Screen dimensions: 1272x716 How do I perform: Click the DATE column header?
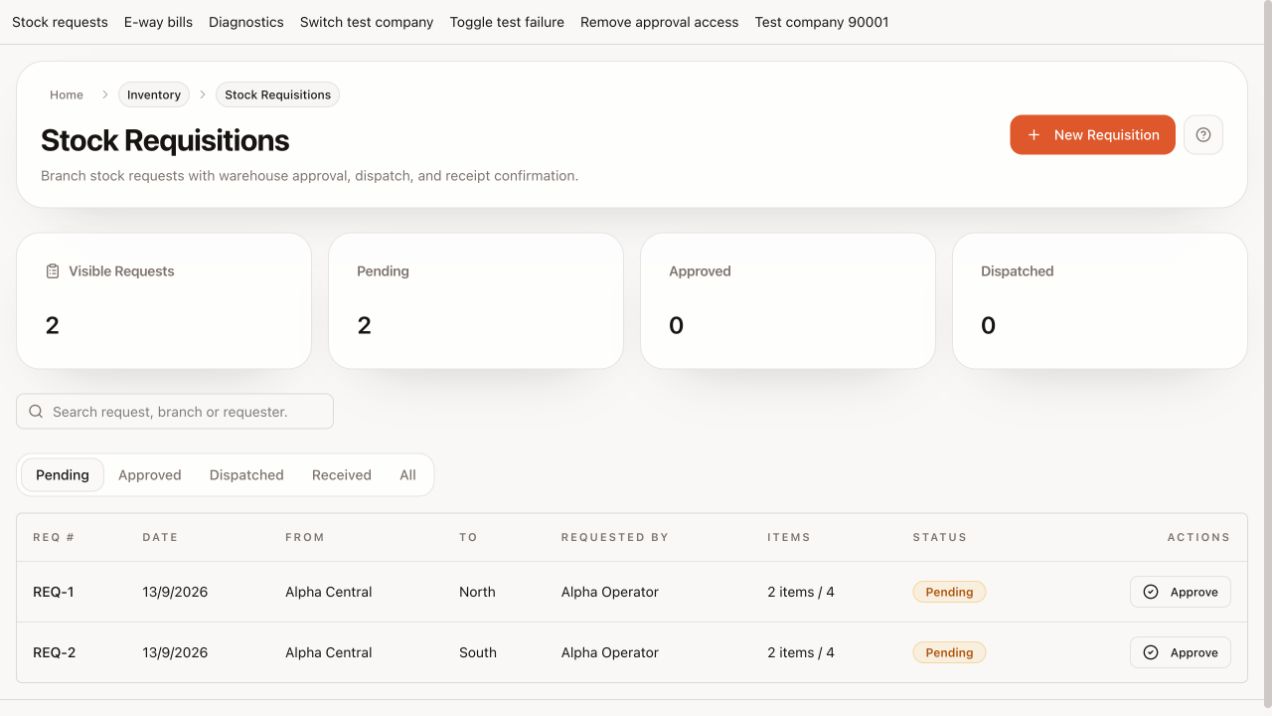point(161,537)
